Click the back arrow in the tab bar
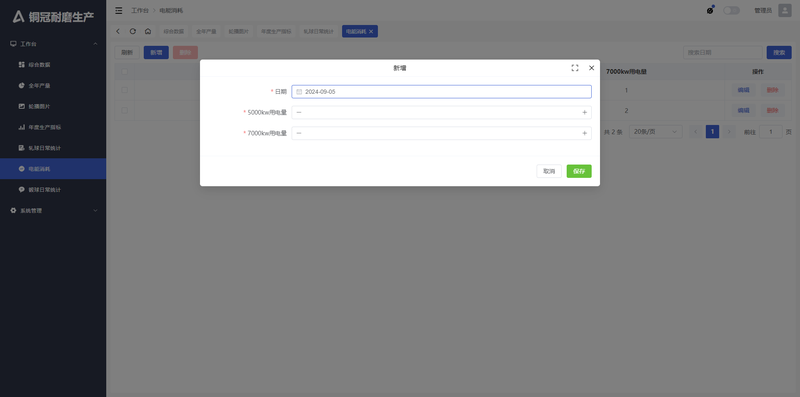This screenshot has width=800, height=397. [118, 31]
